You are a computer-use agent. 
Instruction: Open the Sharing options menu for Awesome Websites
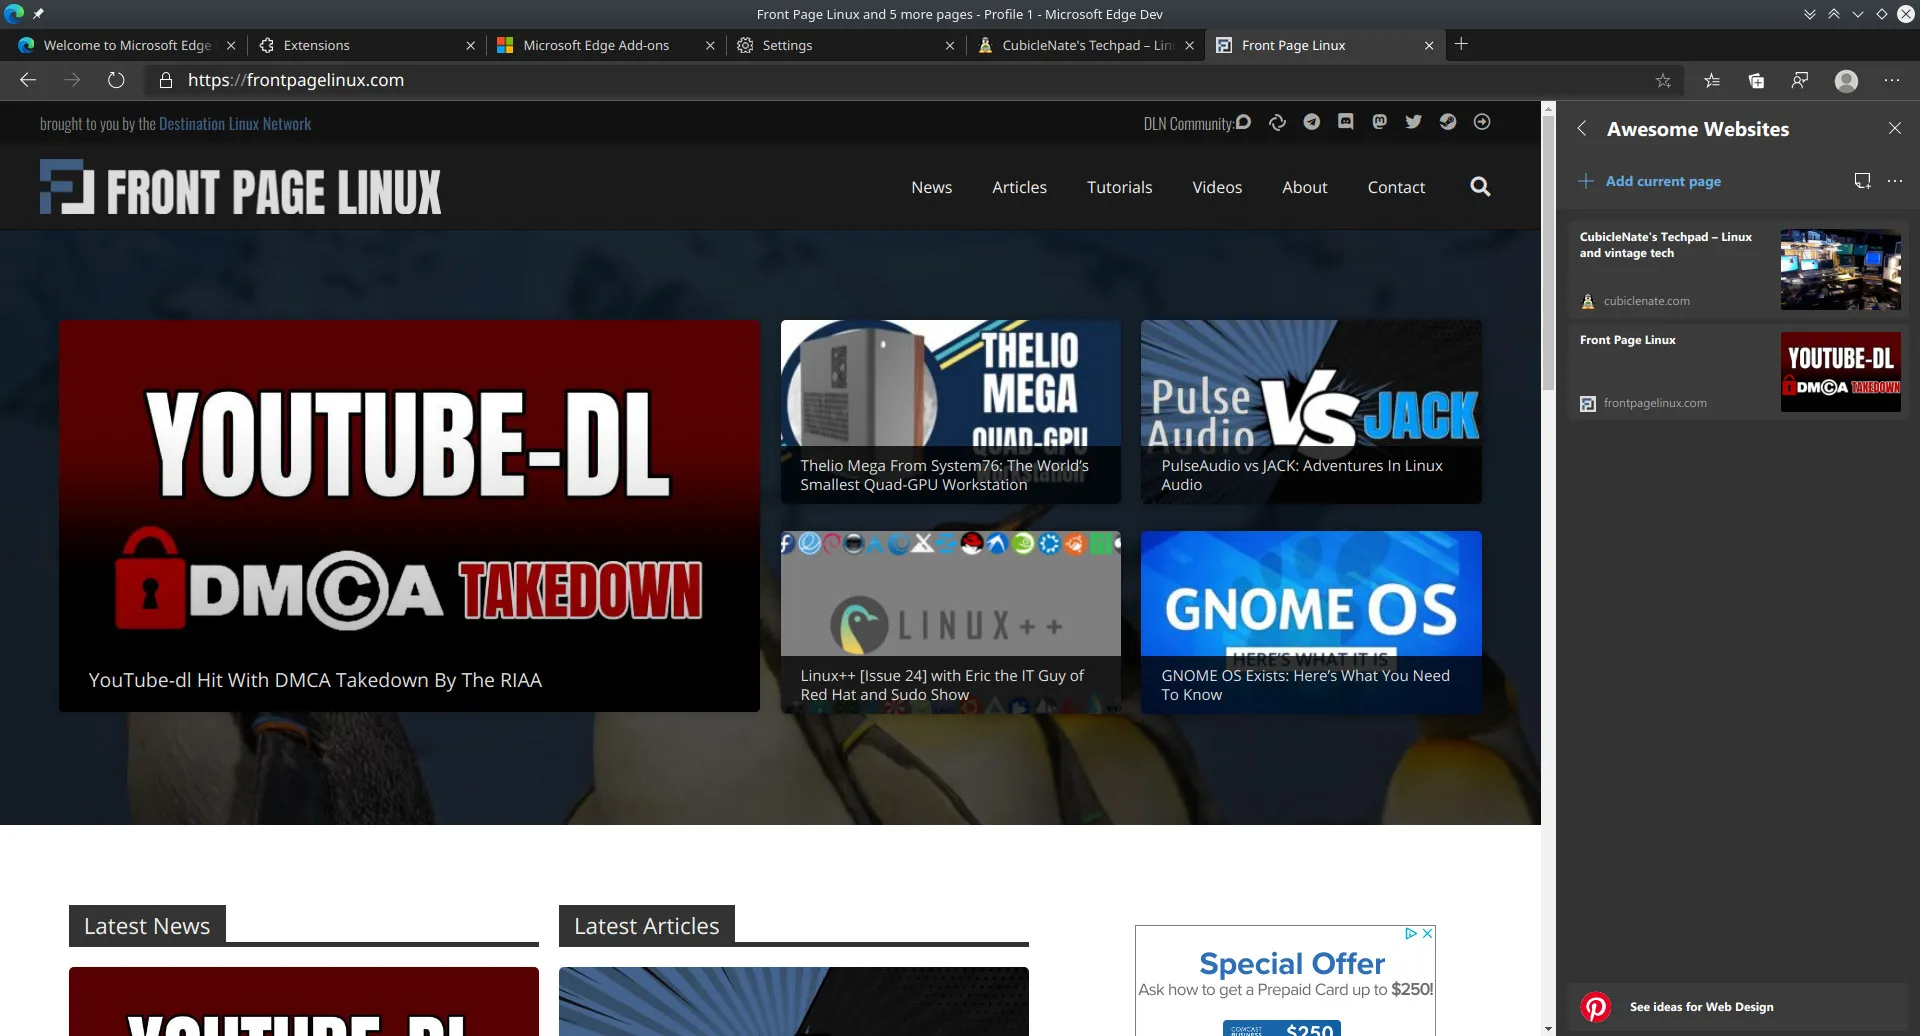tap(1895, 180)
